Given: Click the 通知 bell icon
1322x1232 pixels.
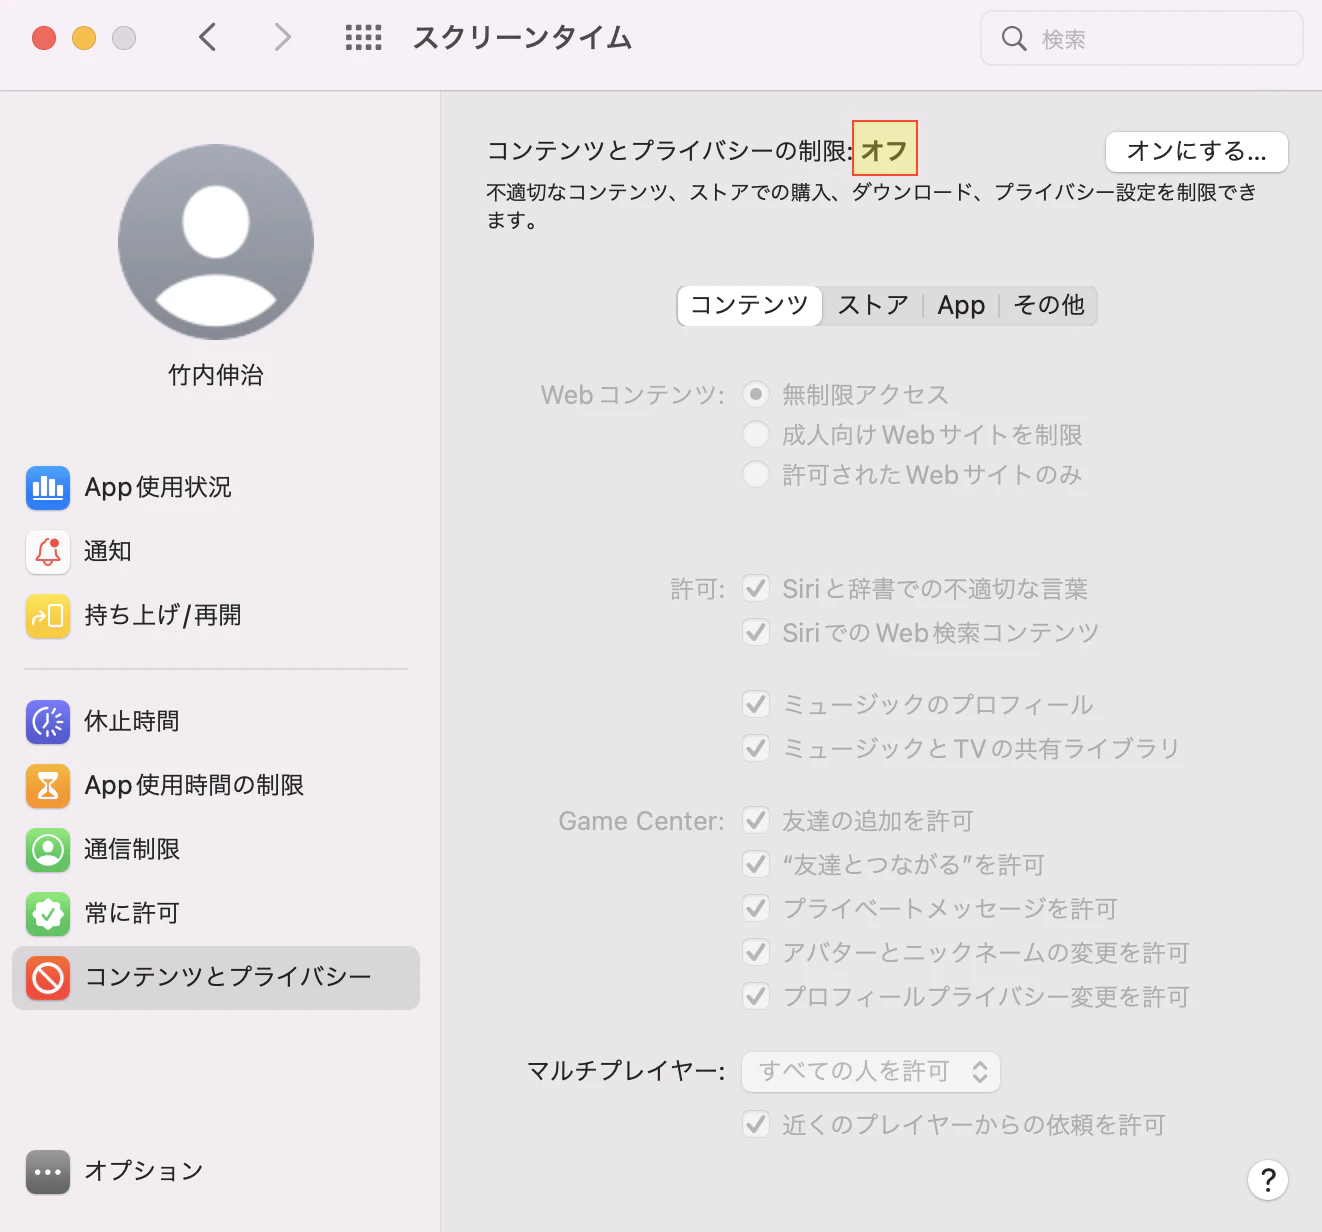Looking at the screenshot, I should pos(48,552).
